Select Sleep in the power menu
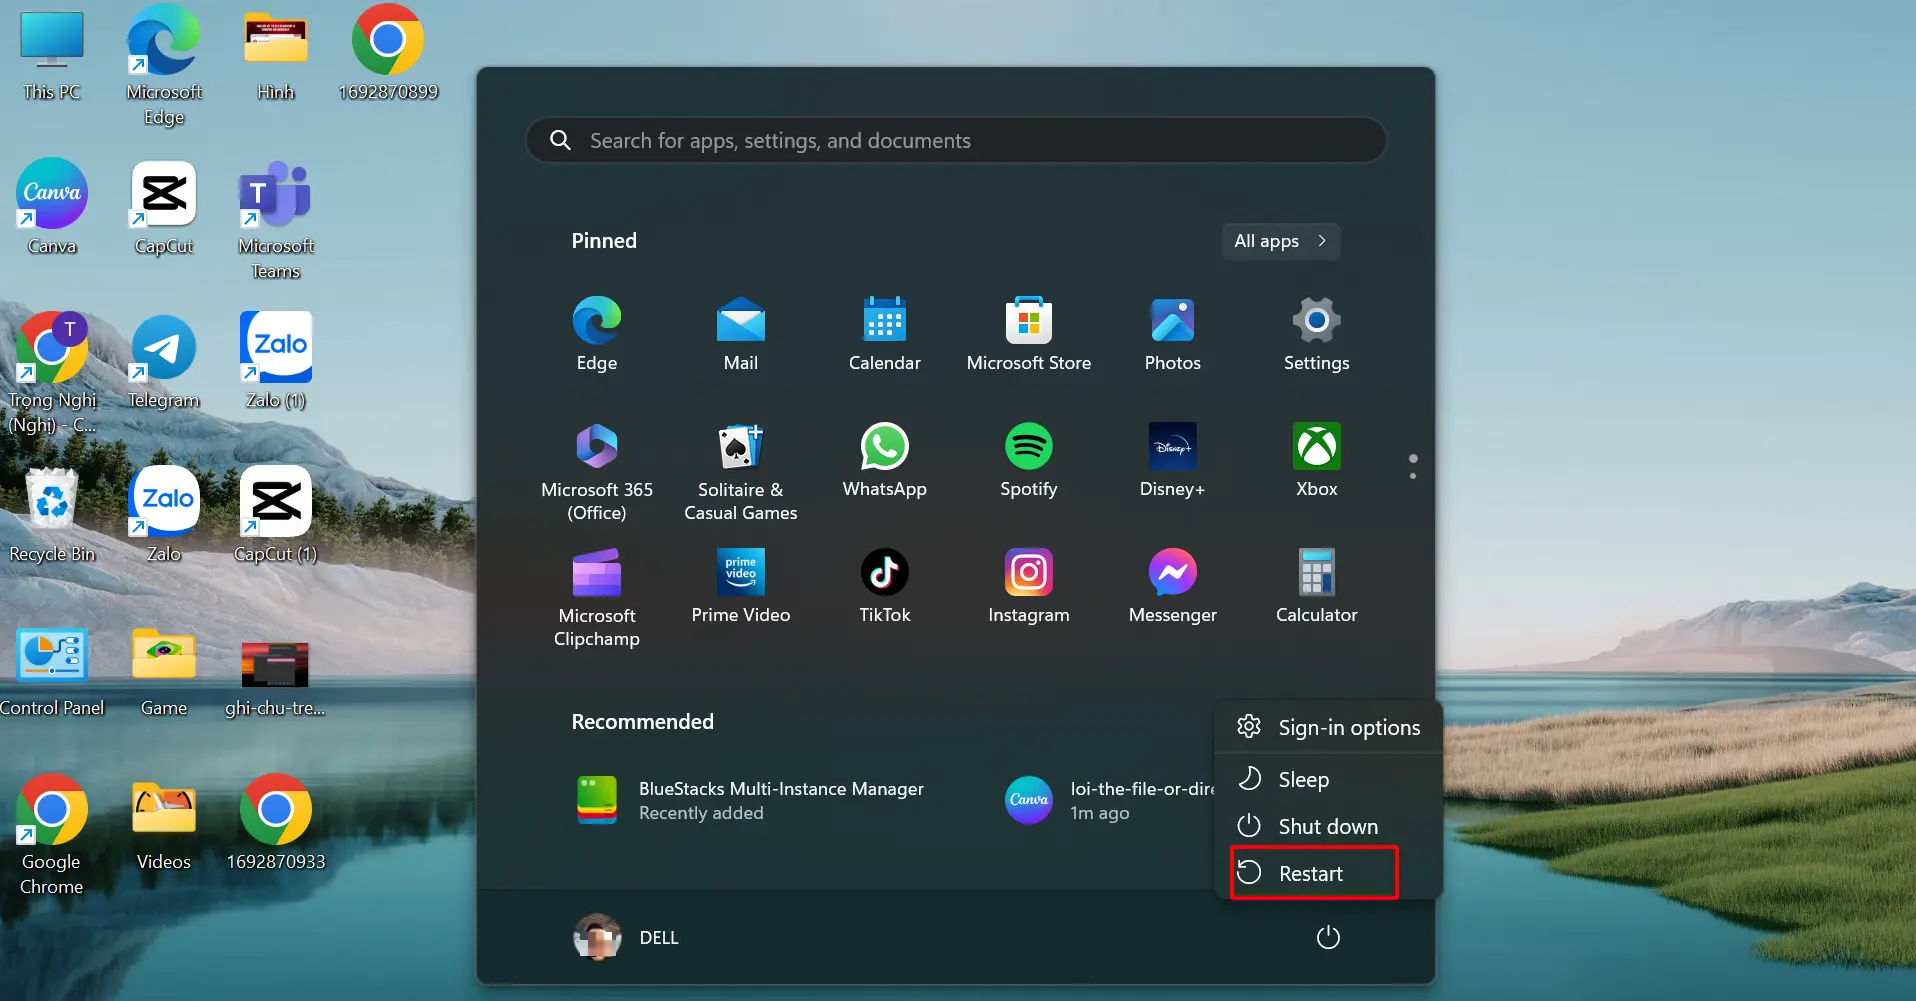Image resolution: width=1916 pixels, height=1001 pixels. 1329,779
